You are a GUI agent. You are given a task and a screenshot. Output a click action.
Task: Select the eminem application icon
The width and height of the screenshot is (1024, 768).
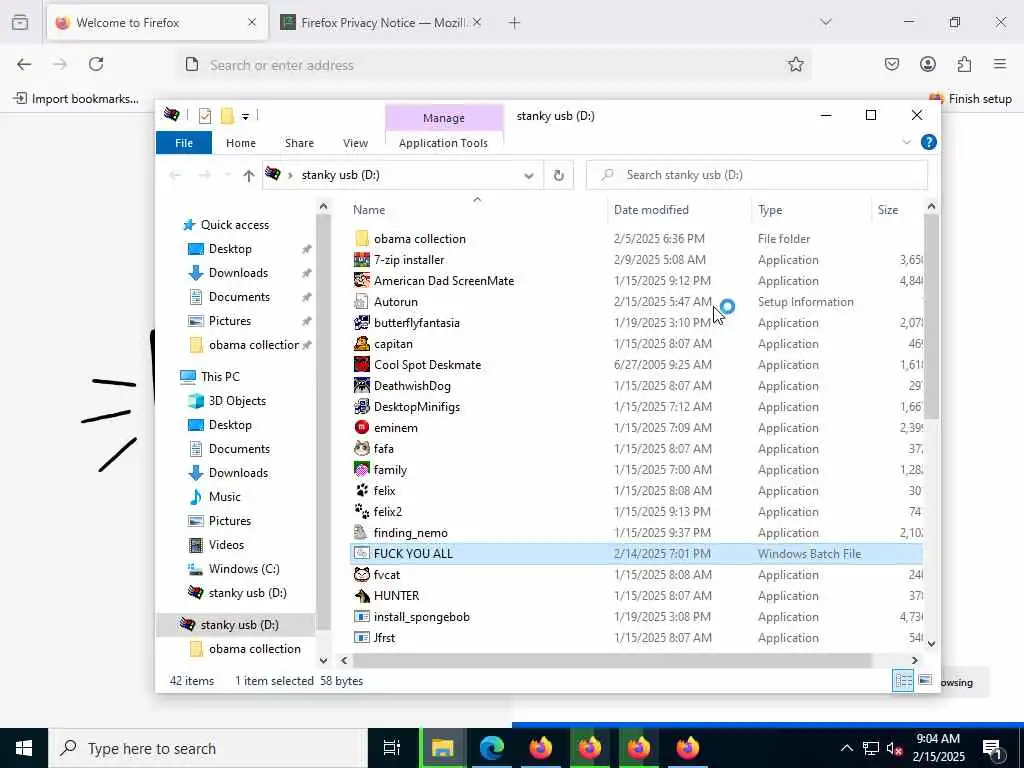tap(362, 428)
